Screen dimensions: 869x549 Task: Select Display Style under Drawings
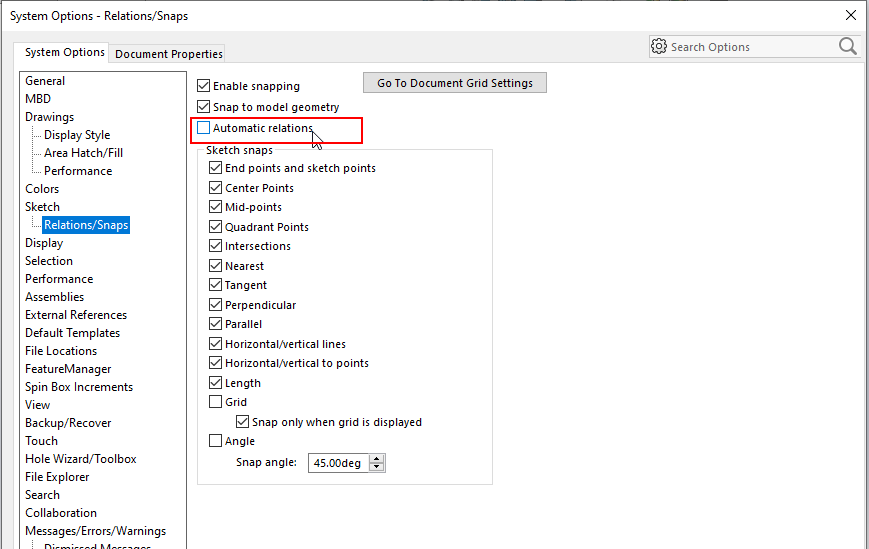click(77, 135)
